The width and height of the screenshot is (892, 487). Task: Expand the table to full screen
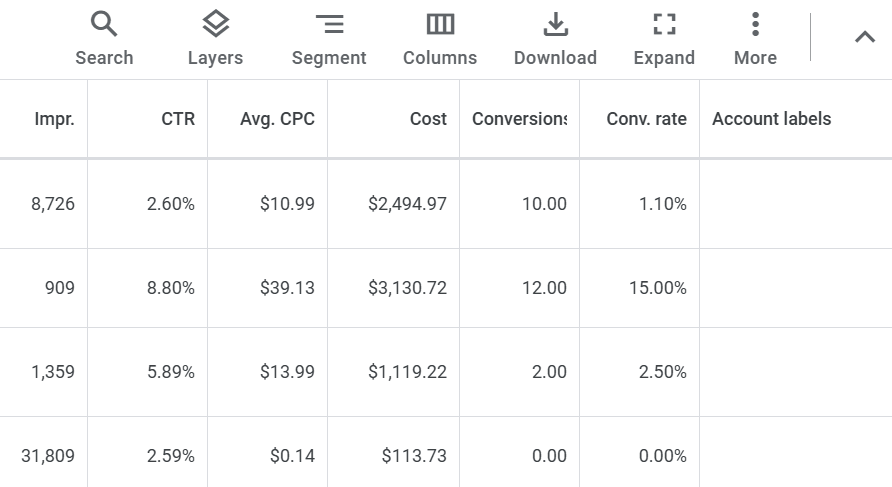[664, 39]
